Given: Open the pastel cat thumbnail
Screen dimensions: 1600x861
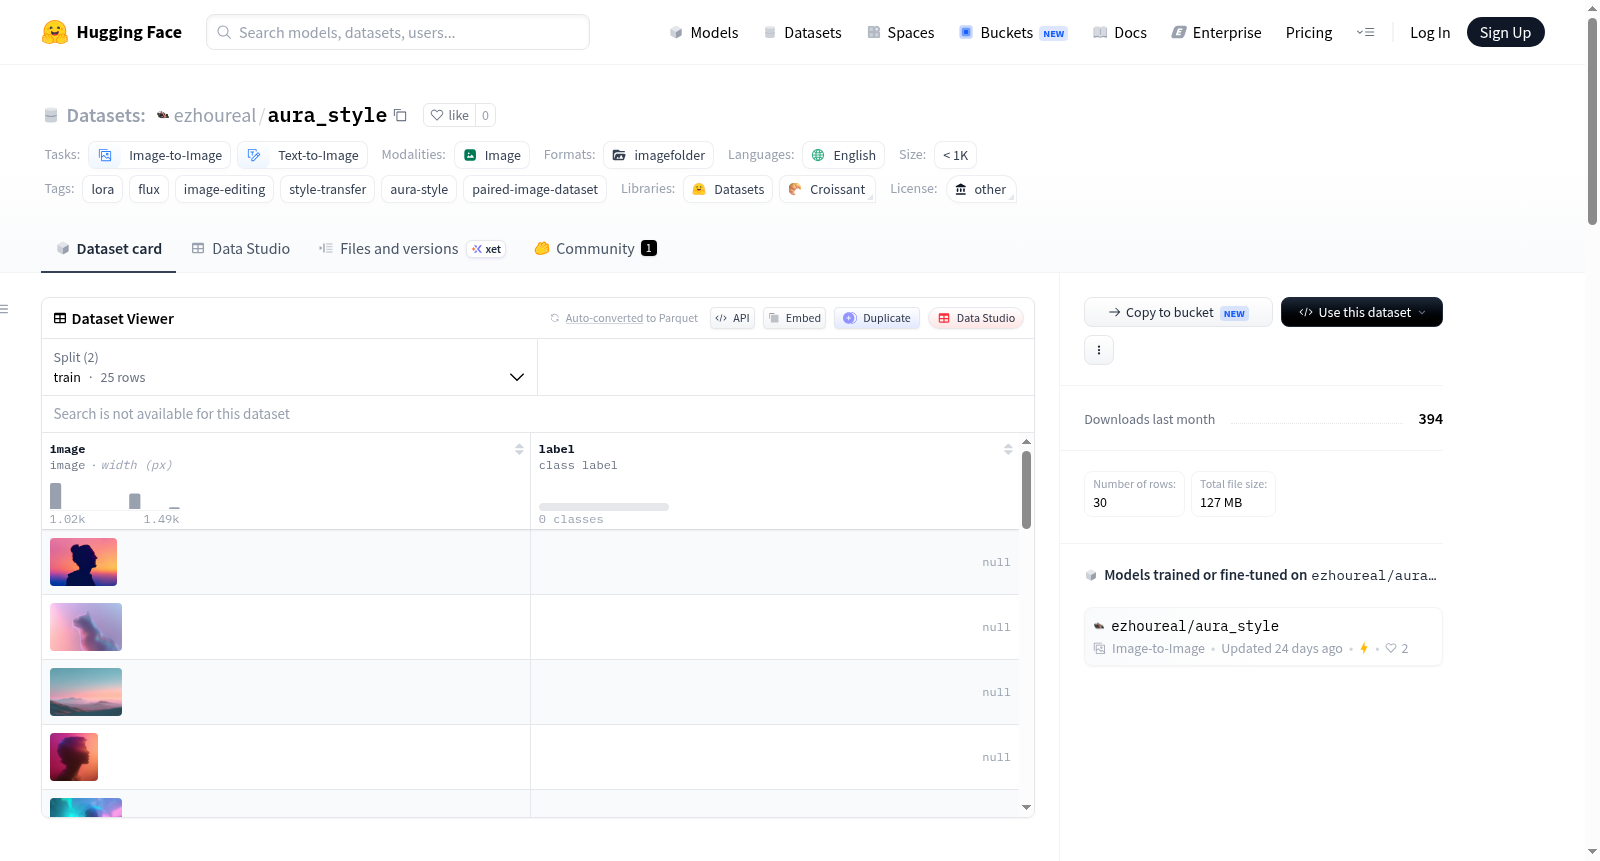Looking at the screenshot, I should click(x=86, y=627).
